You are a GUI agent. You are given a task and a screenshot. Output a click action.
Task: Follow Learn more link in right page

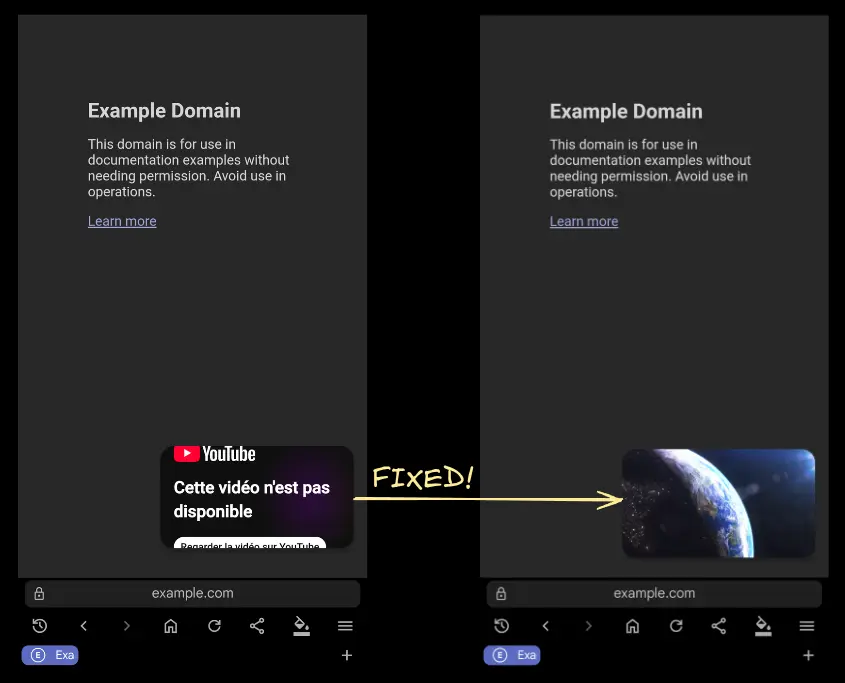(x=584, y=221)
